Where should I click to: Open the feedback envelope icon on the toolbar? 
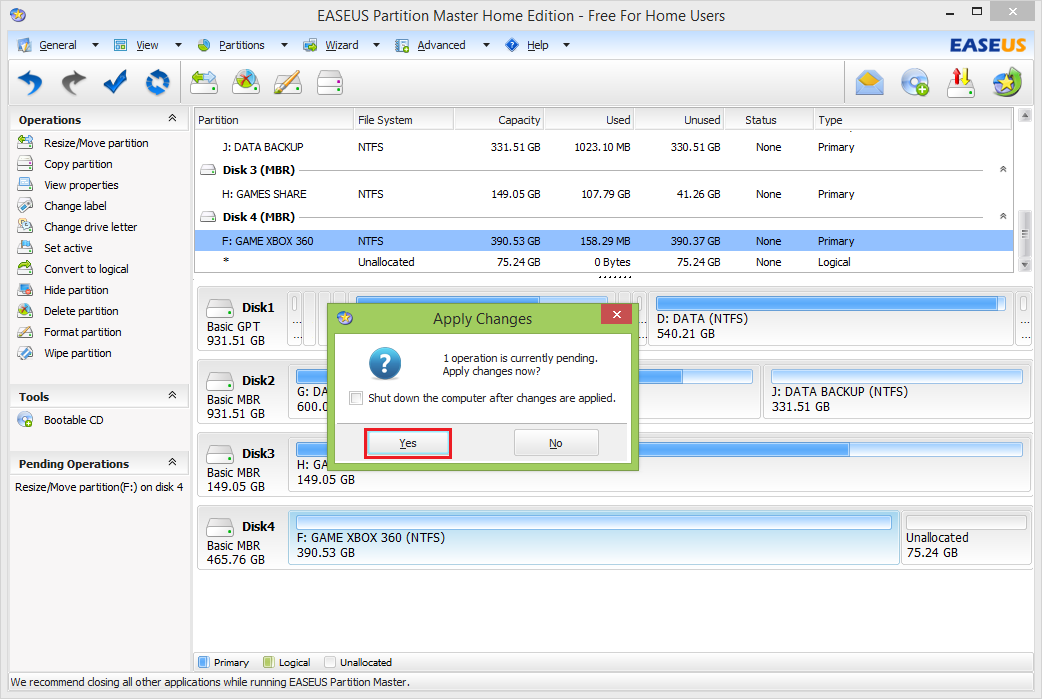pos(869,82)
